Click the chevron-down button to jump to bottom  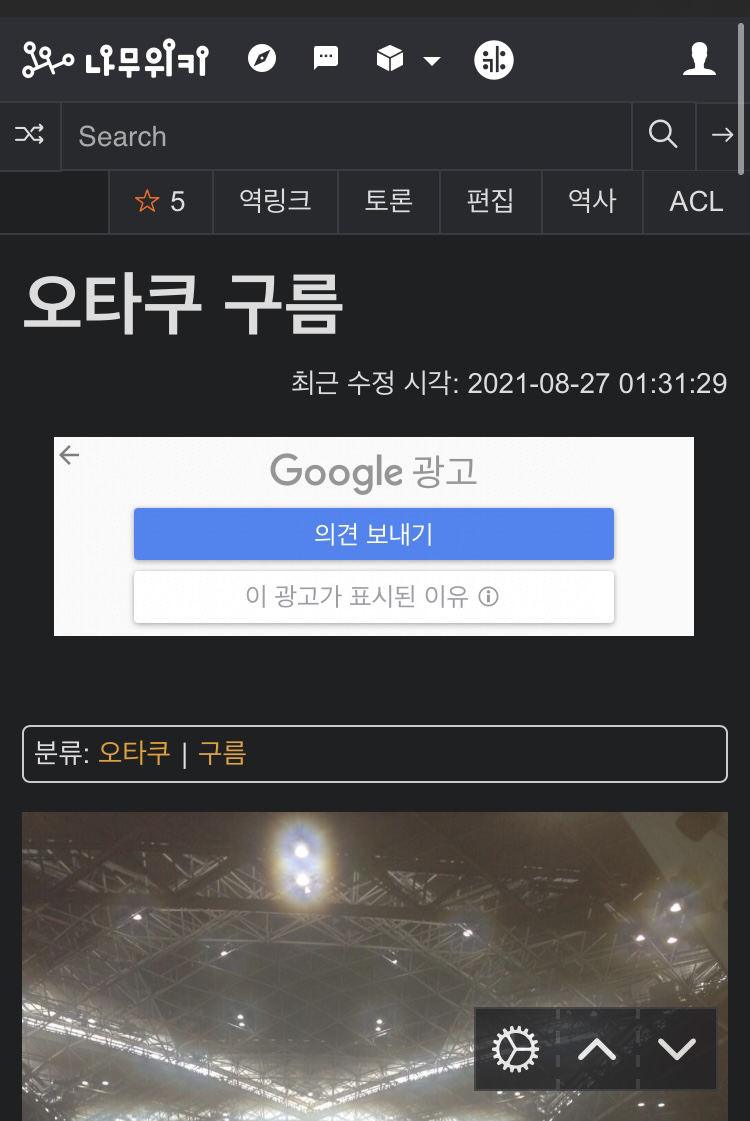tap(676, 1050)
